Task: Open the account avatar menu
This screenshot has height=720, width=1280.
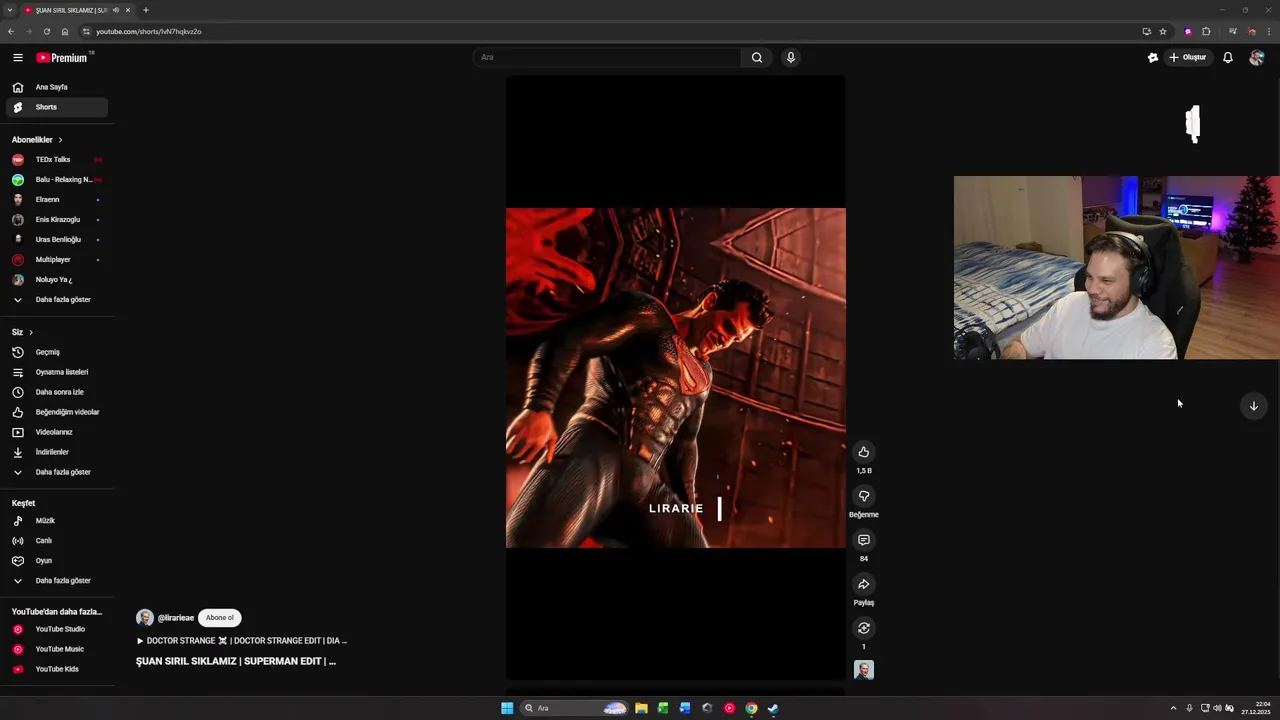Action: pyautogui.click(x=1256, y=57)
